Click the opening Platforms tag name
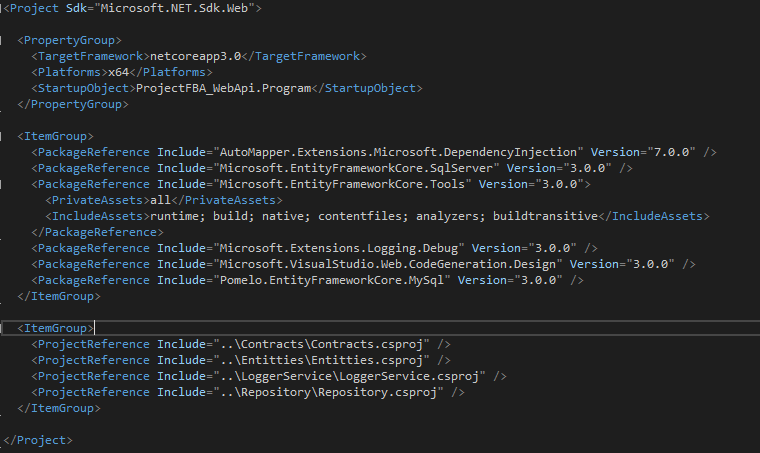 (69, 72)
